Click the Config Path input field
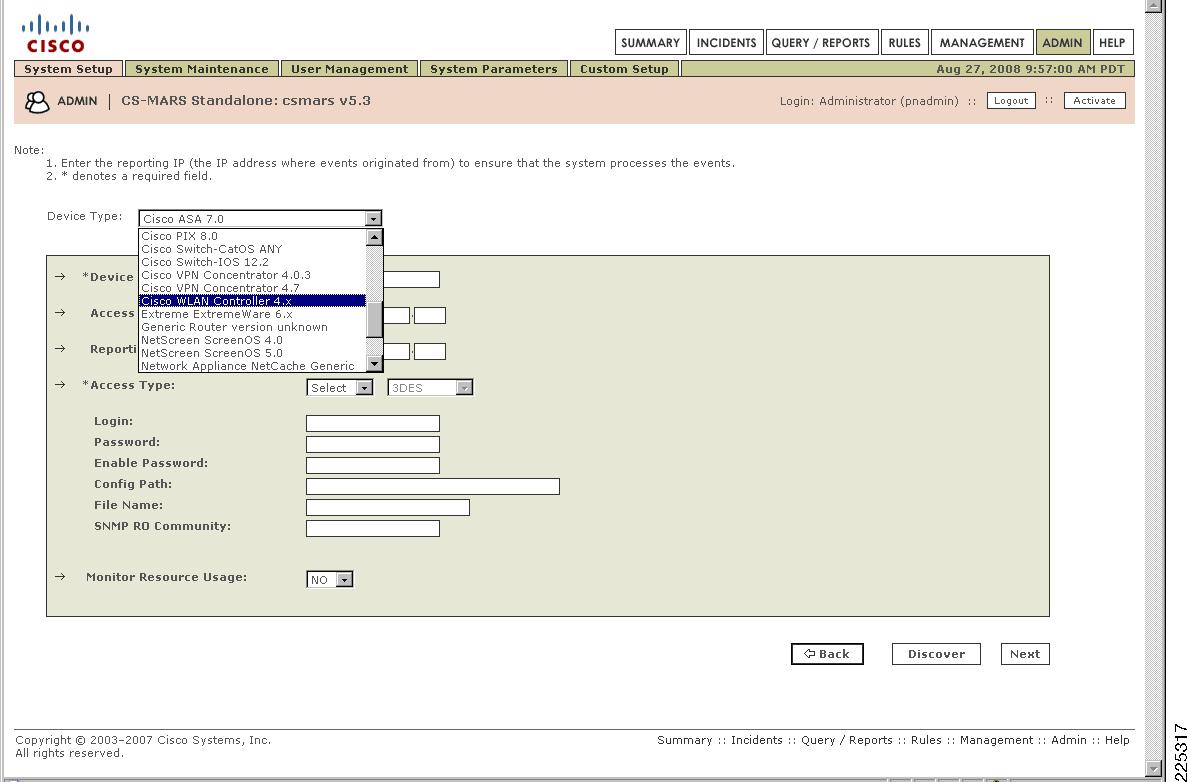The image size is (1187, 782). pos(432,486)
